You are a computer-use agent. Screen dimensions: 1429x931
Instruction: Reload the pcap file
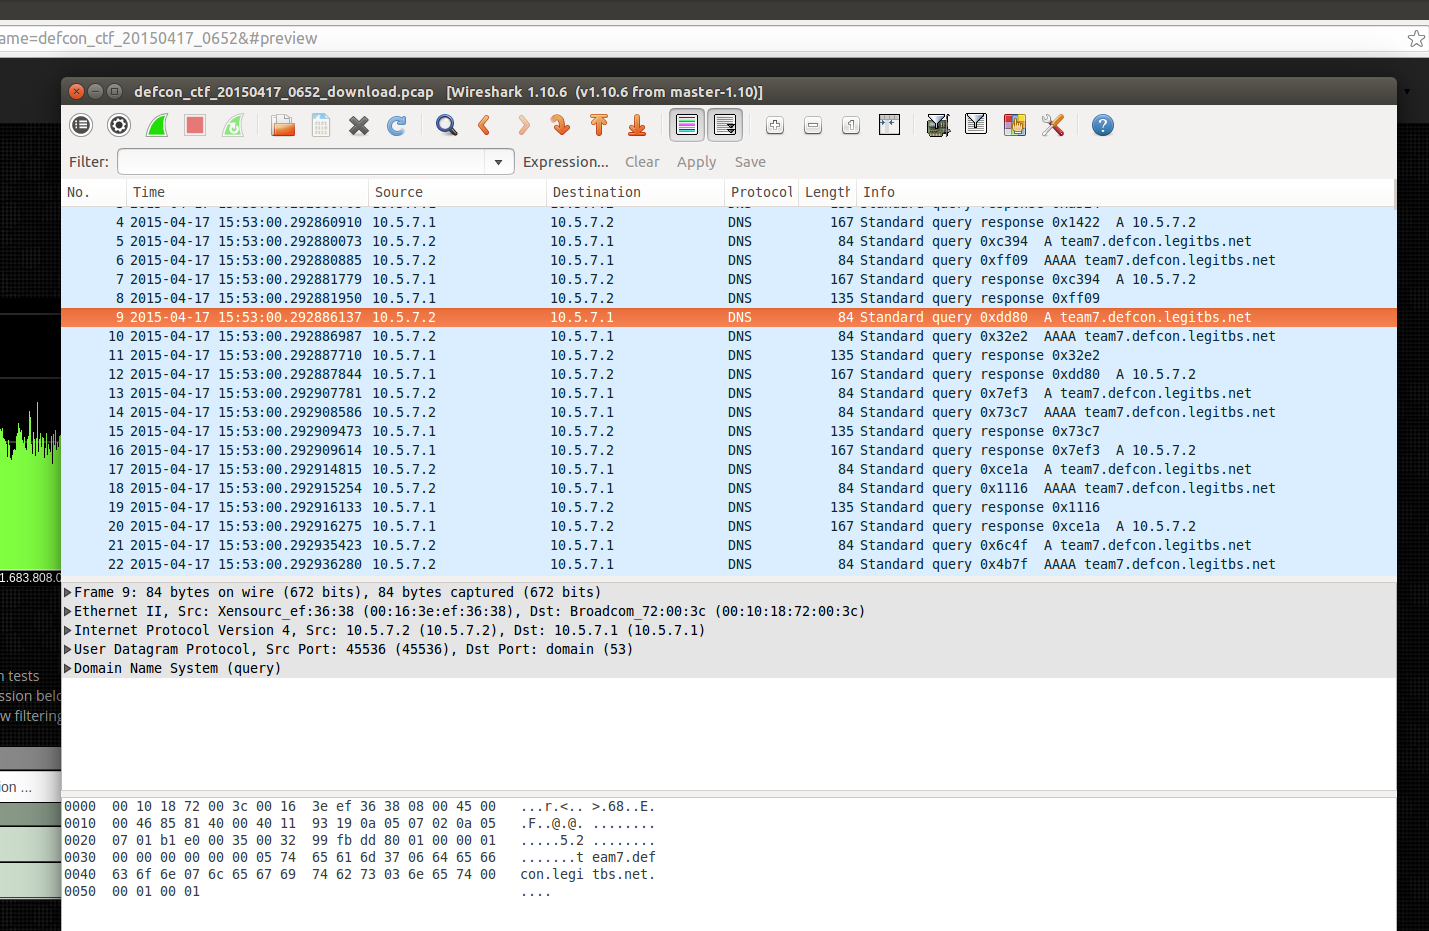coord(396,125)
